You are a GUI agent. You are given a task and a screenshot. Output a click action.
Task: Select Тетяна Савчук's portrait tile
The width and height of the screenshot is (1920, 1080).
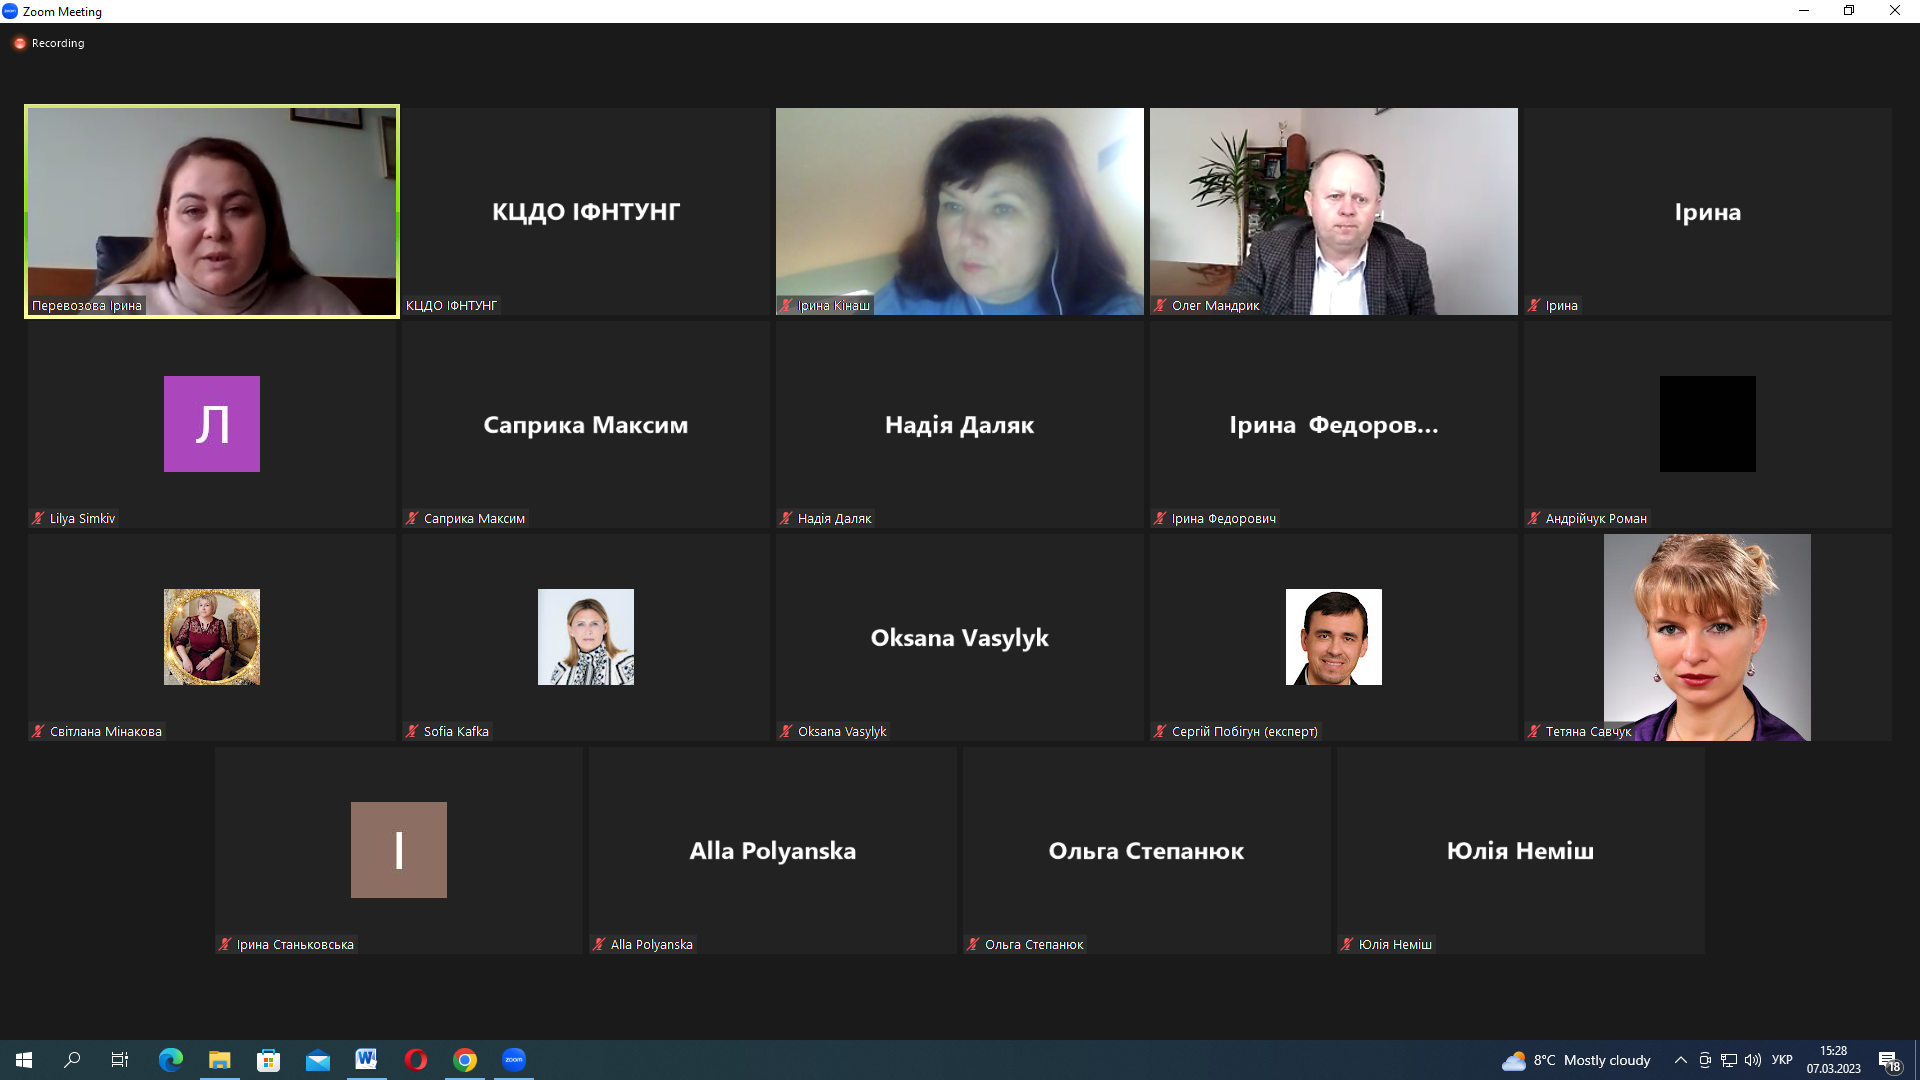tap(1707, 637)
